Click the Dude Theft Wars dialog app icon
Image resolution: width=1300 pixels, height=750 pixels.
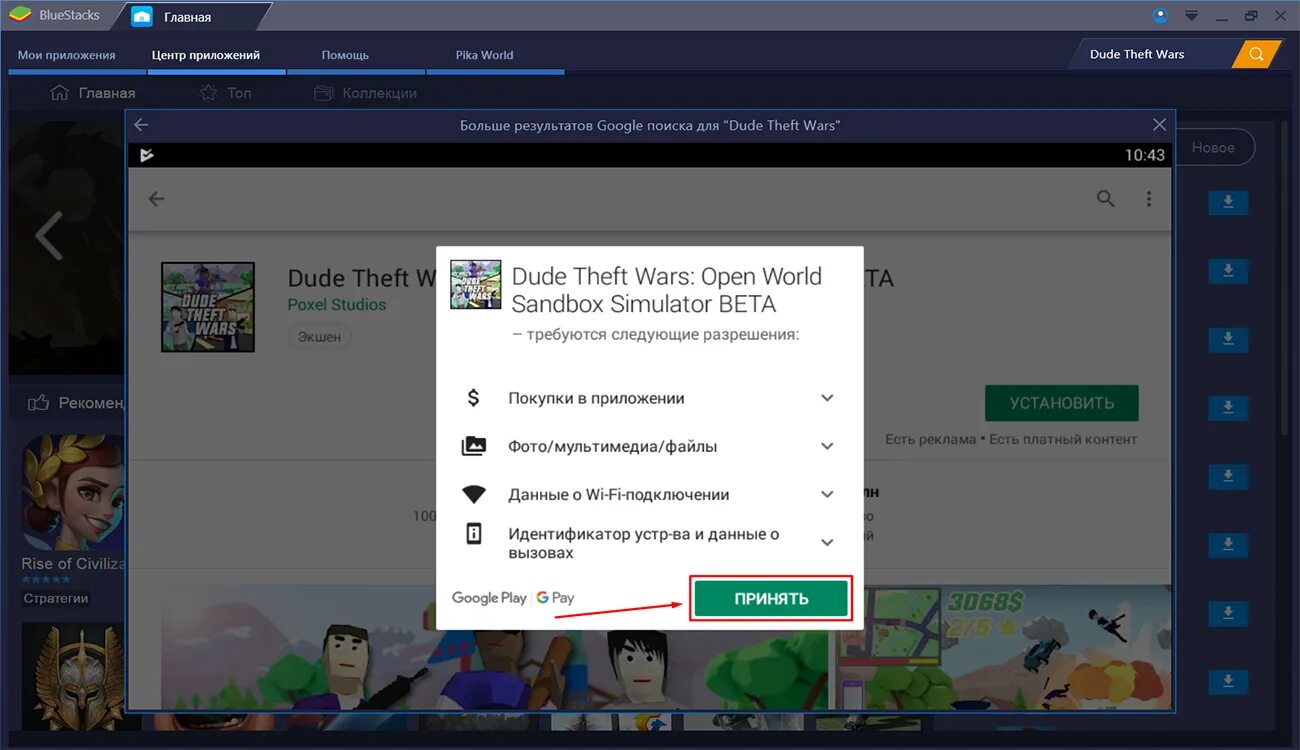476,284
